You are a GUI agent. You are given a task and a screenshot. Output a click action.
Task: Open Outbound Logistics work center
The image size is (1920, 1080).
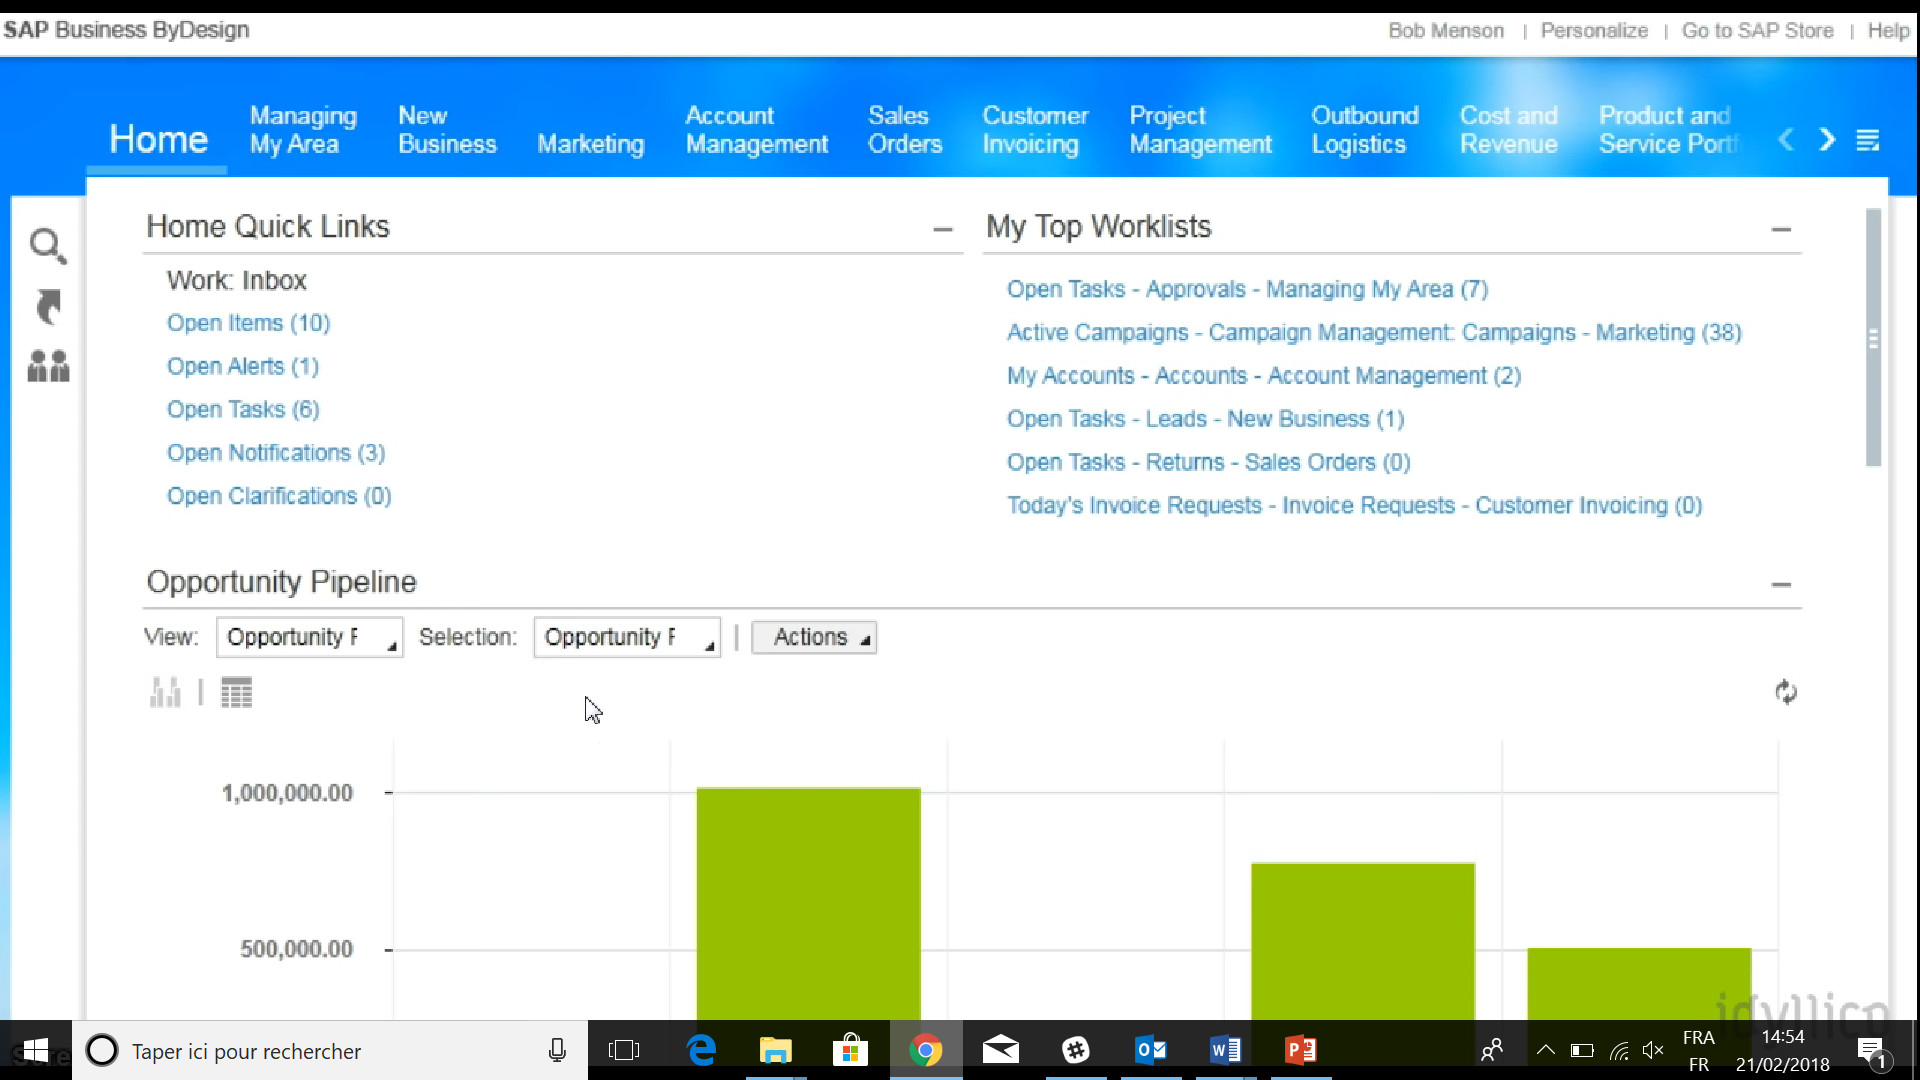(x=1365, y=130)
